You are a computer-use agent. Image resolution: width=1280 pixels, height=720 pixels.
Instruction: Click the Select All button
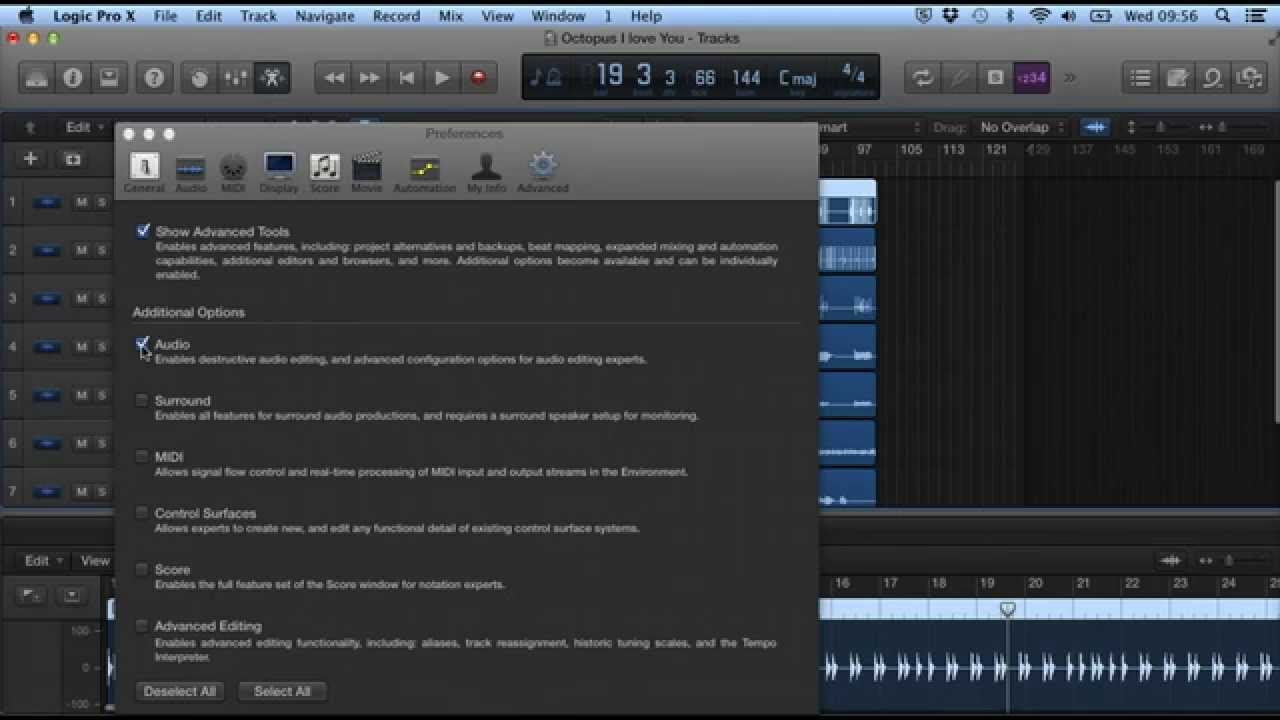tap(282, 691)
